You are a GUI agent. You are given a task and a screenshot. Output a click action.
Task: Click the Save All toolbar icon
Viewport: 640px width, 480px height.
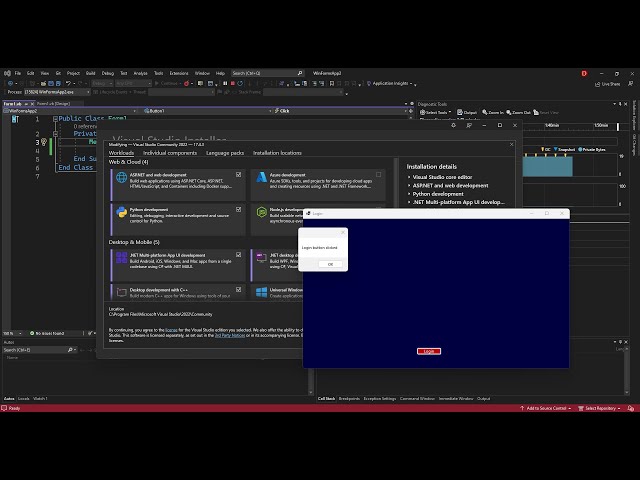58,83
